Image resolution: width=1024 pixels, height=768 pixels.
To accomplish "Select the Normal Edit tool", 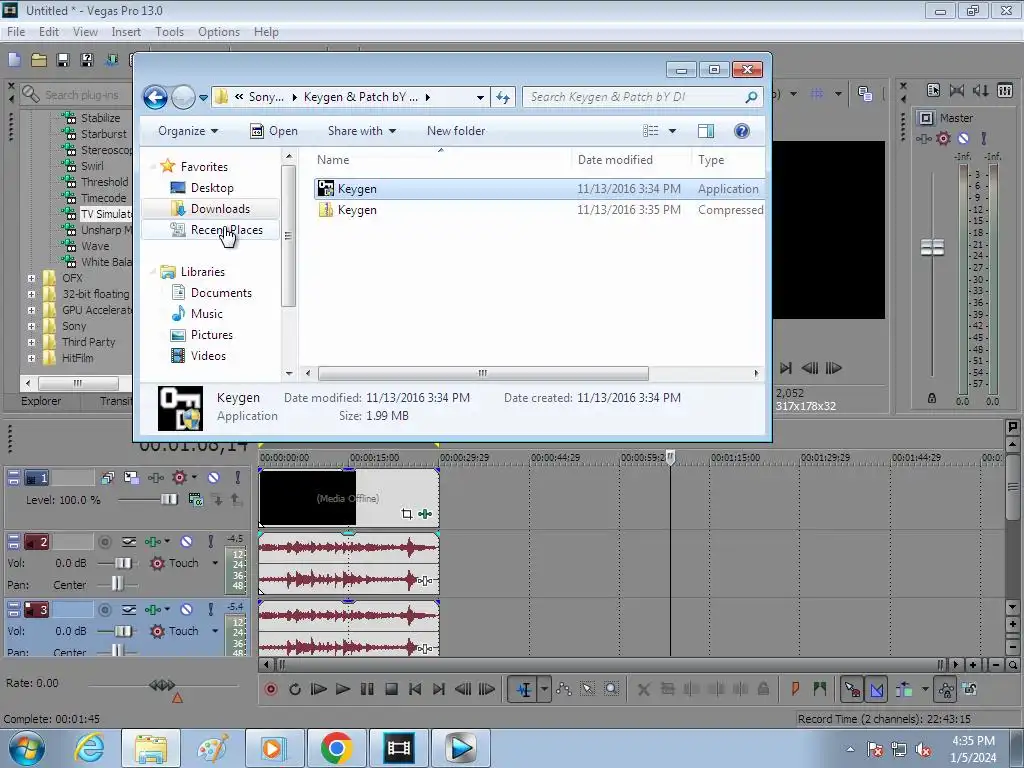I will [524, 689].
